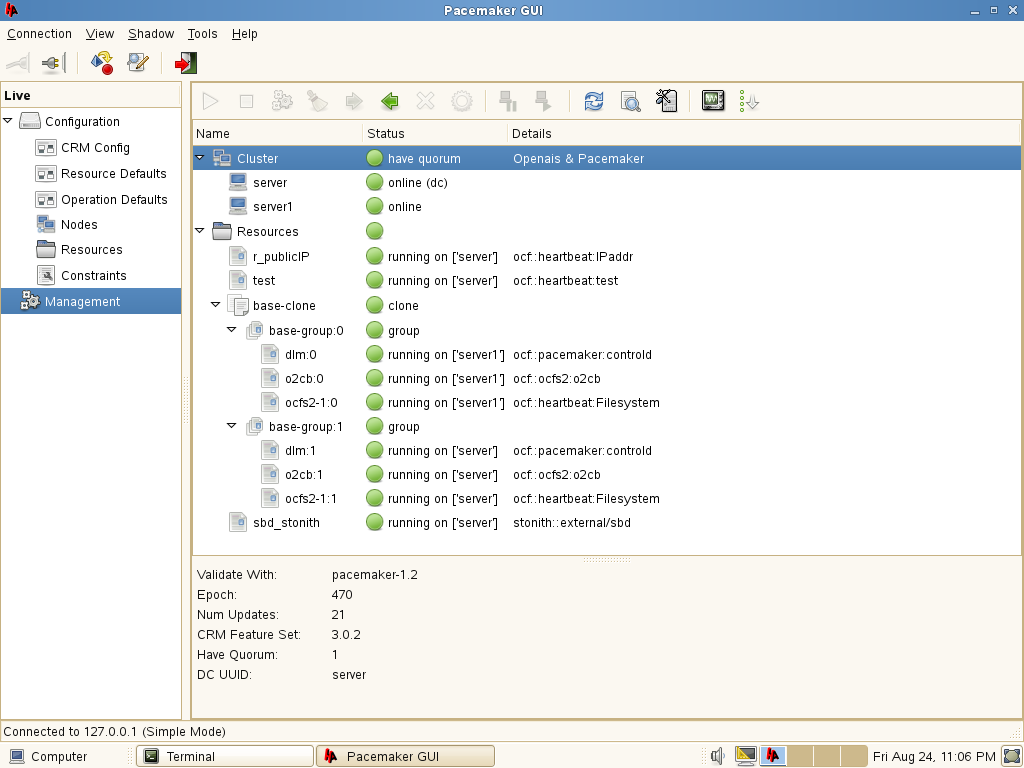This screenshot has height=768, width=1024.
Task: Click the greyed server icon left of the toolbar divider
Action: pos(507,101)
